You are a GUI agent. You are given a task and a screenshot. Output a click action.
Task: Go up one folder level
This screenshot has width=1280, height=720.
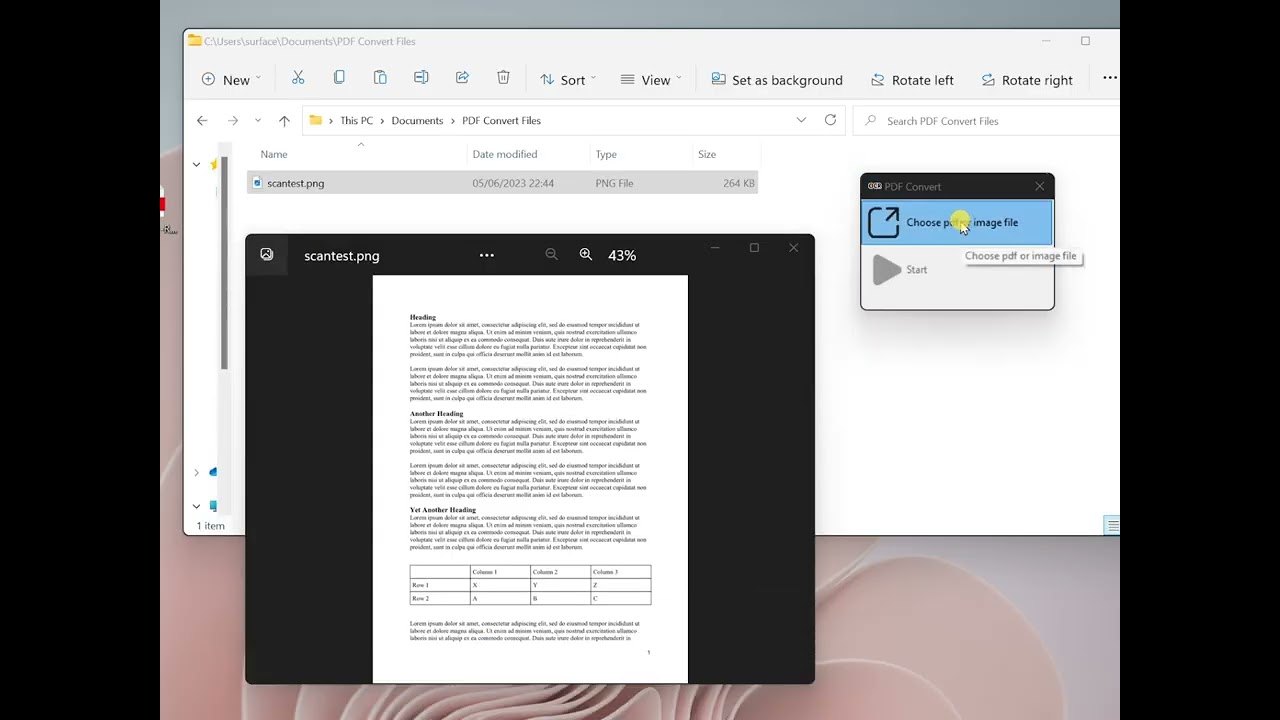click(284, 121)
